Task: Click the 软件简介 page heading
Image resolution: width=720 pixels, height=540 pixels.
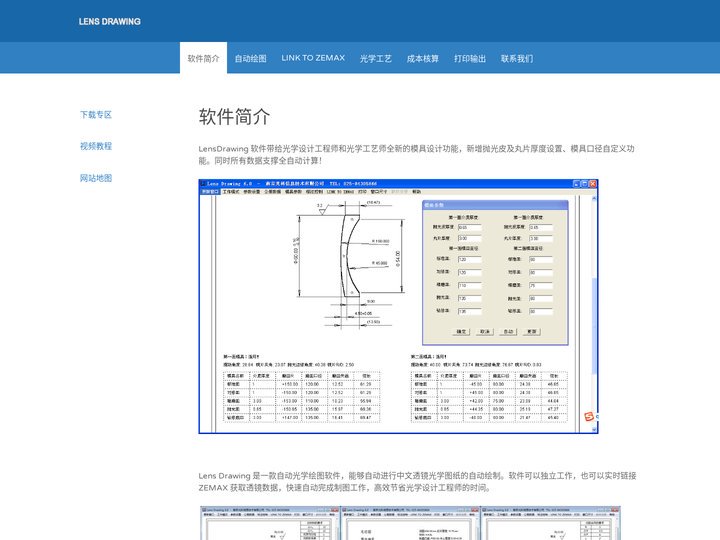Action: pyautogui.click(x=234, y=116)
